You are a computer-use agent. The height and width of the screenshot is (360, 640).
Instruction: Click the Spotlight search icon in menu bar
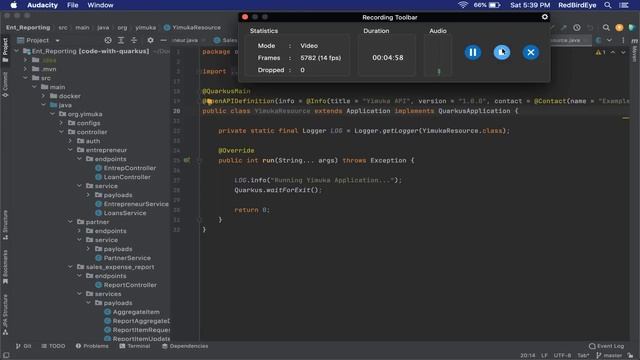[608, 5]
